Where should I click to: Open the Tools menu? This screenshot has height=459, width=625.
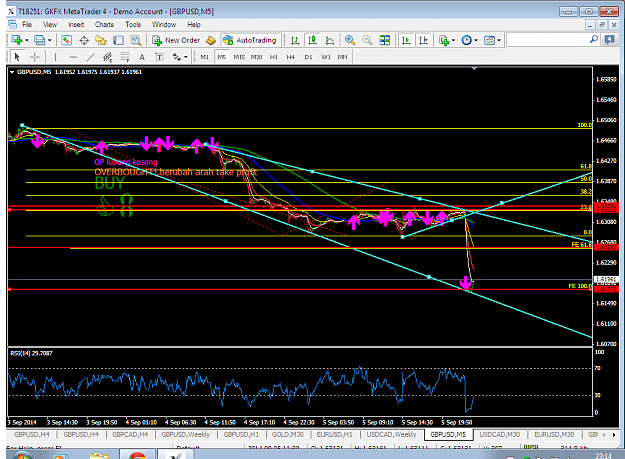click(133, 24)
